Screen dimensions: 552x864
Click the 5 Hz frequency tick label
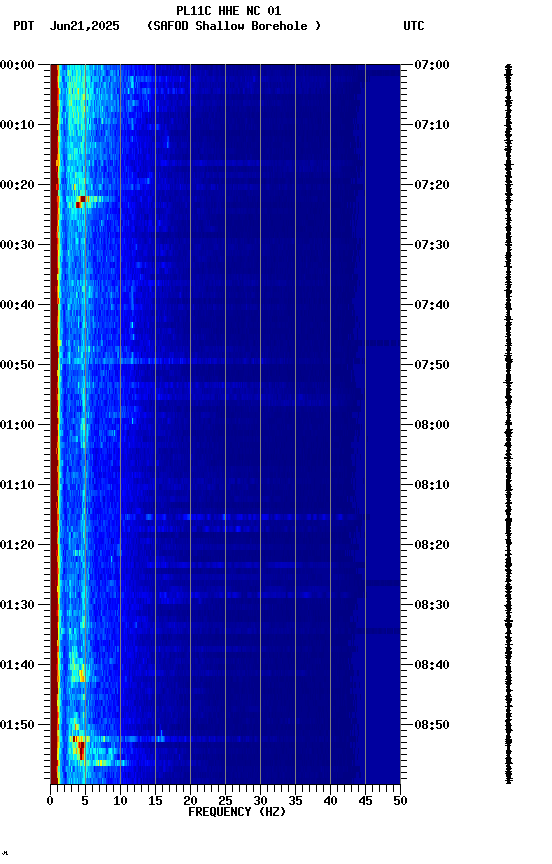click(85, 802)
